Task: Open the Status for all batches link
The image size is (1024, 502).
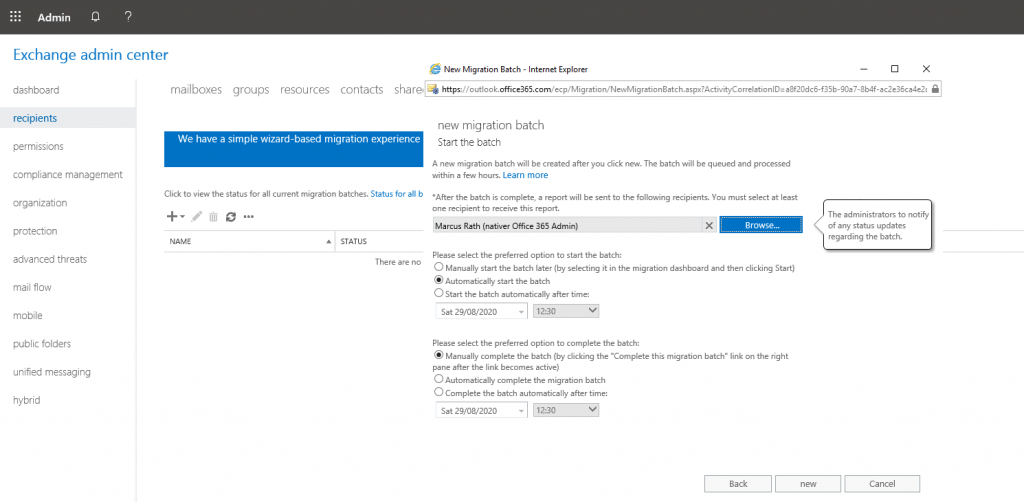Action: pyautogui.click(x=396, y=194)
